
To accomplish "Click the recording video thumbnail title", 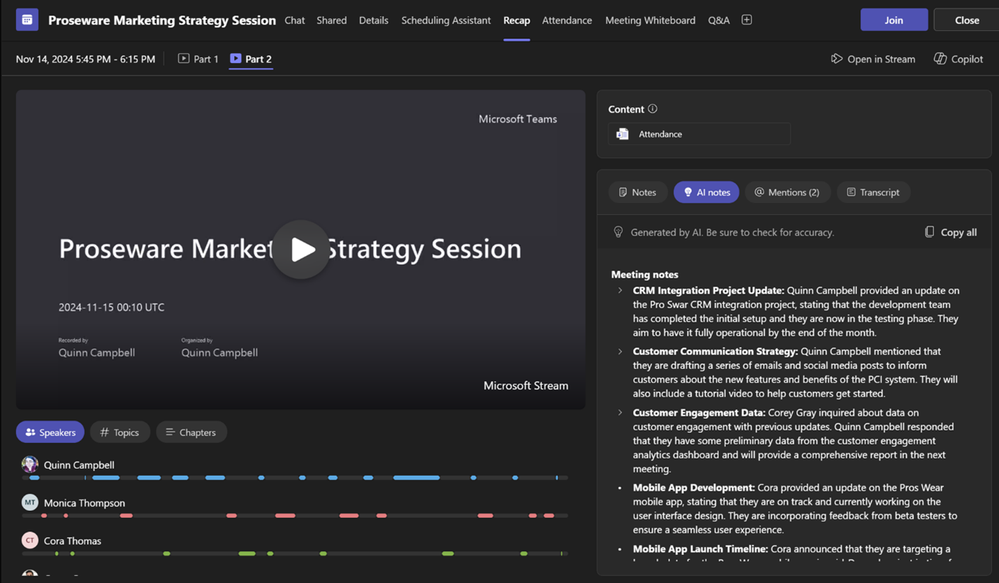I will click(290, 249).
